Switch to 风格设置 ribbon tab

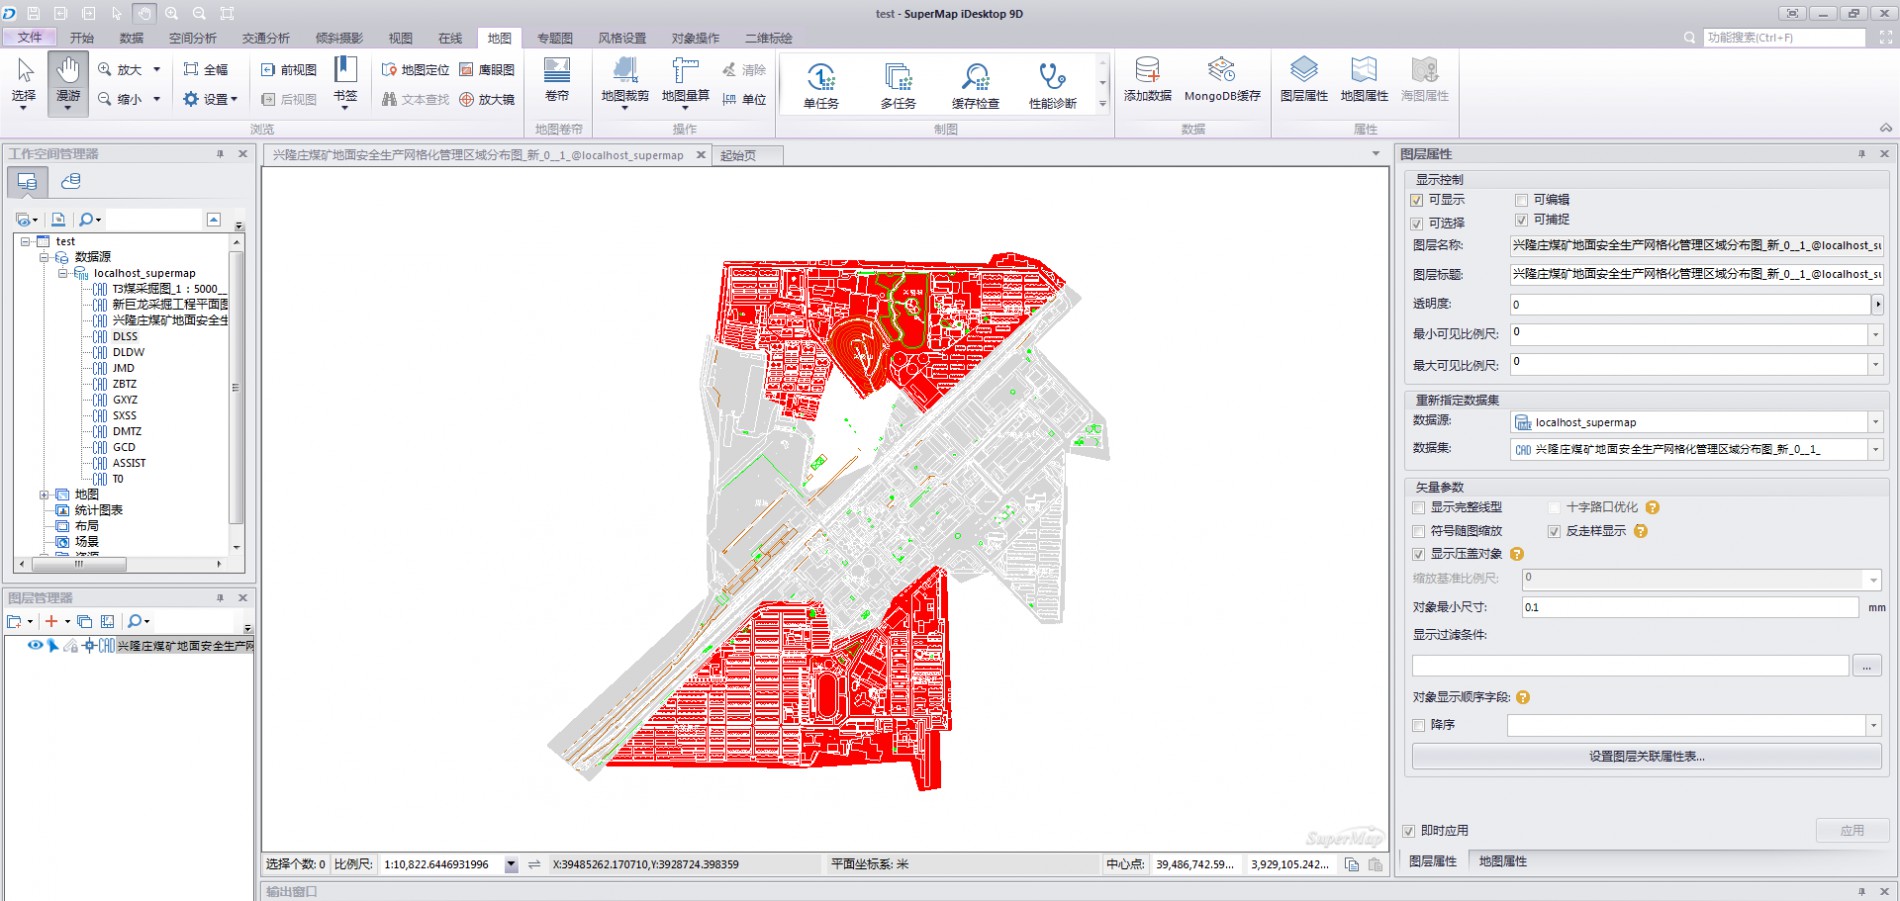click(x=622, y=38)
